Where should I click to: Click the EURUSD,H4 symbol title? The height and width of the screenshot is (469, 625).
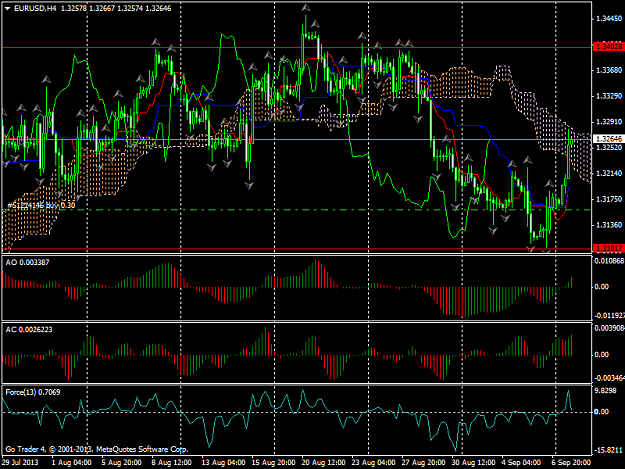tap(35, 8)
